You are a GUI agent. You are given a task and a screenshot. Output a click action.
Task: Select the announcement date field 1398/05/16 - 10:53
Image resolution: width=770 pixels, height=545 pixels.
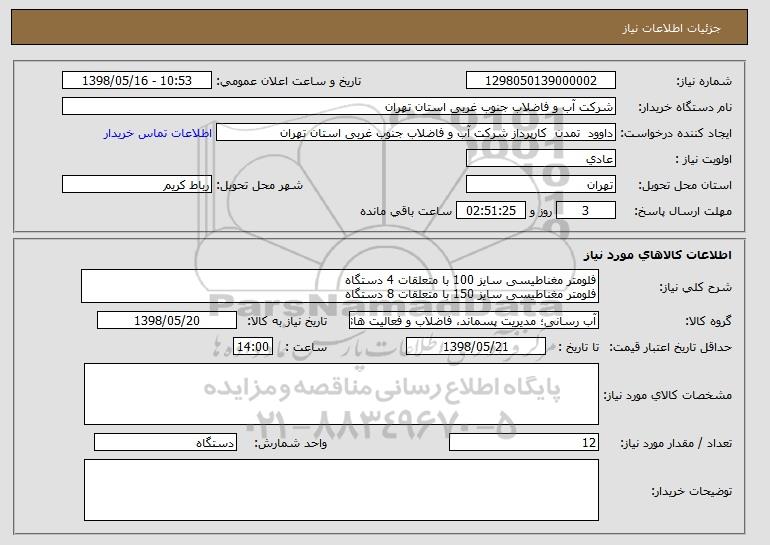coord(137,81)
